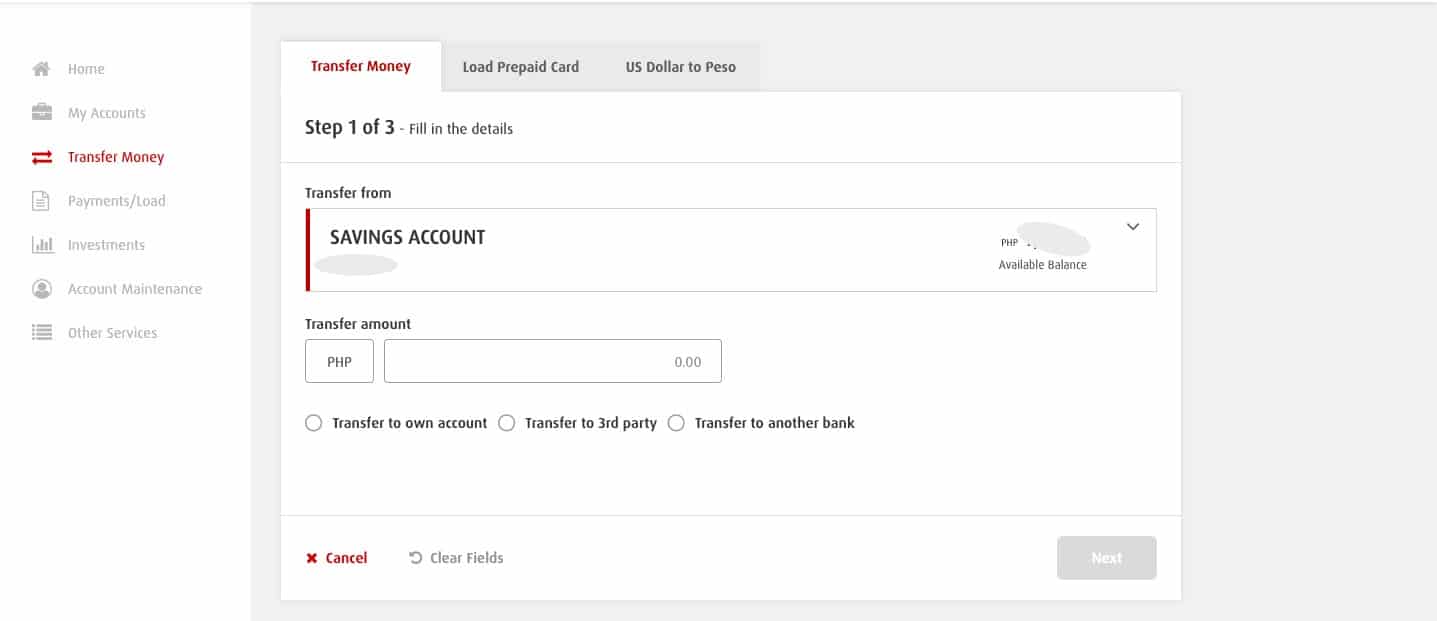Viewport: 1437px width, 621px height.
Task: Click the Clear Fields link
Action: coord(456,558)
